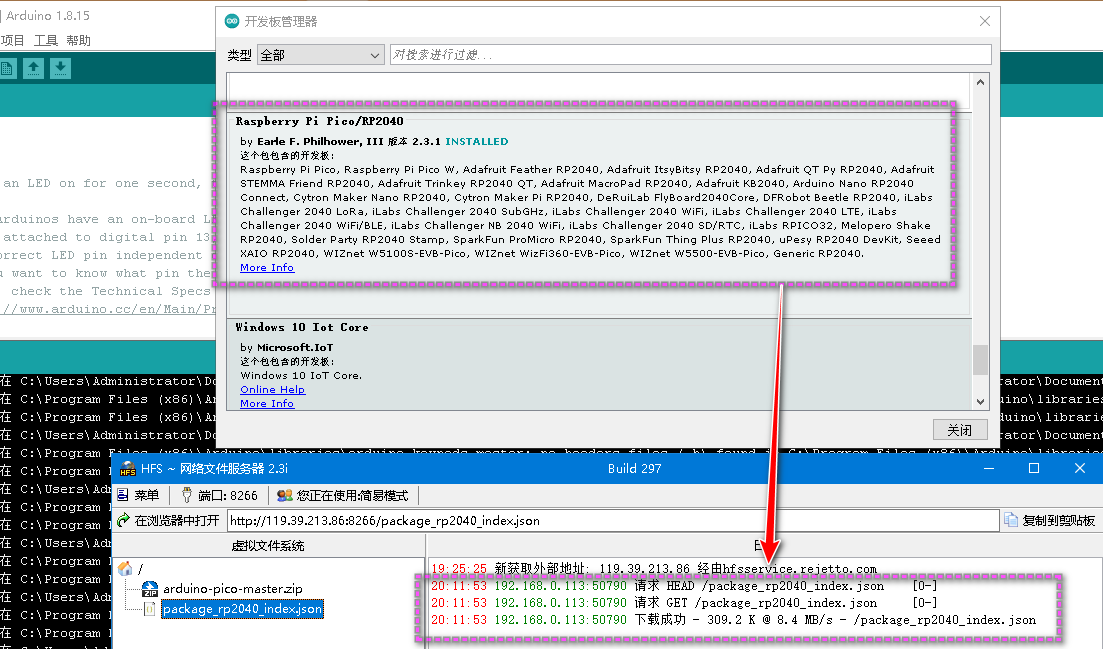The image size is (1103, 649).
Task: Click the HEAD request log line
Action: pyautogui.click(x=684, y=586)
